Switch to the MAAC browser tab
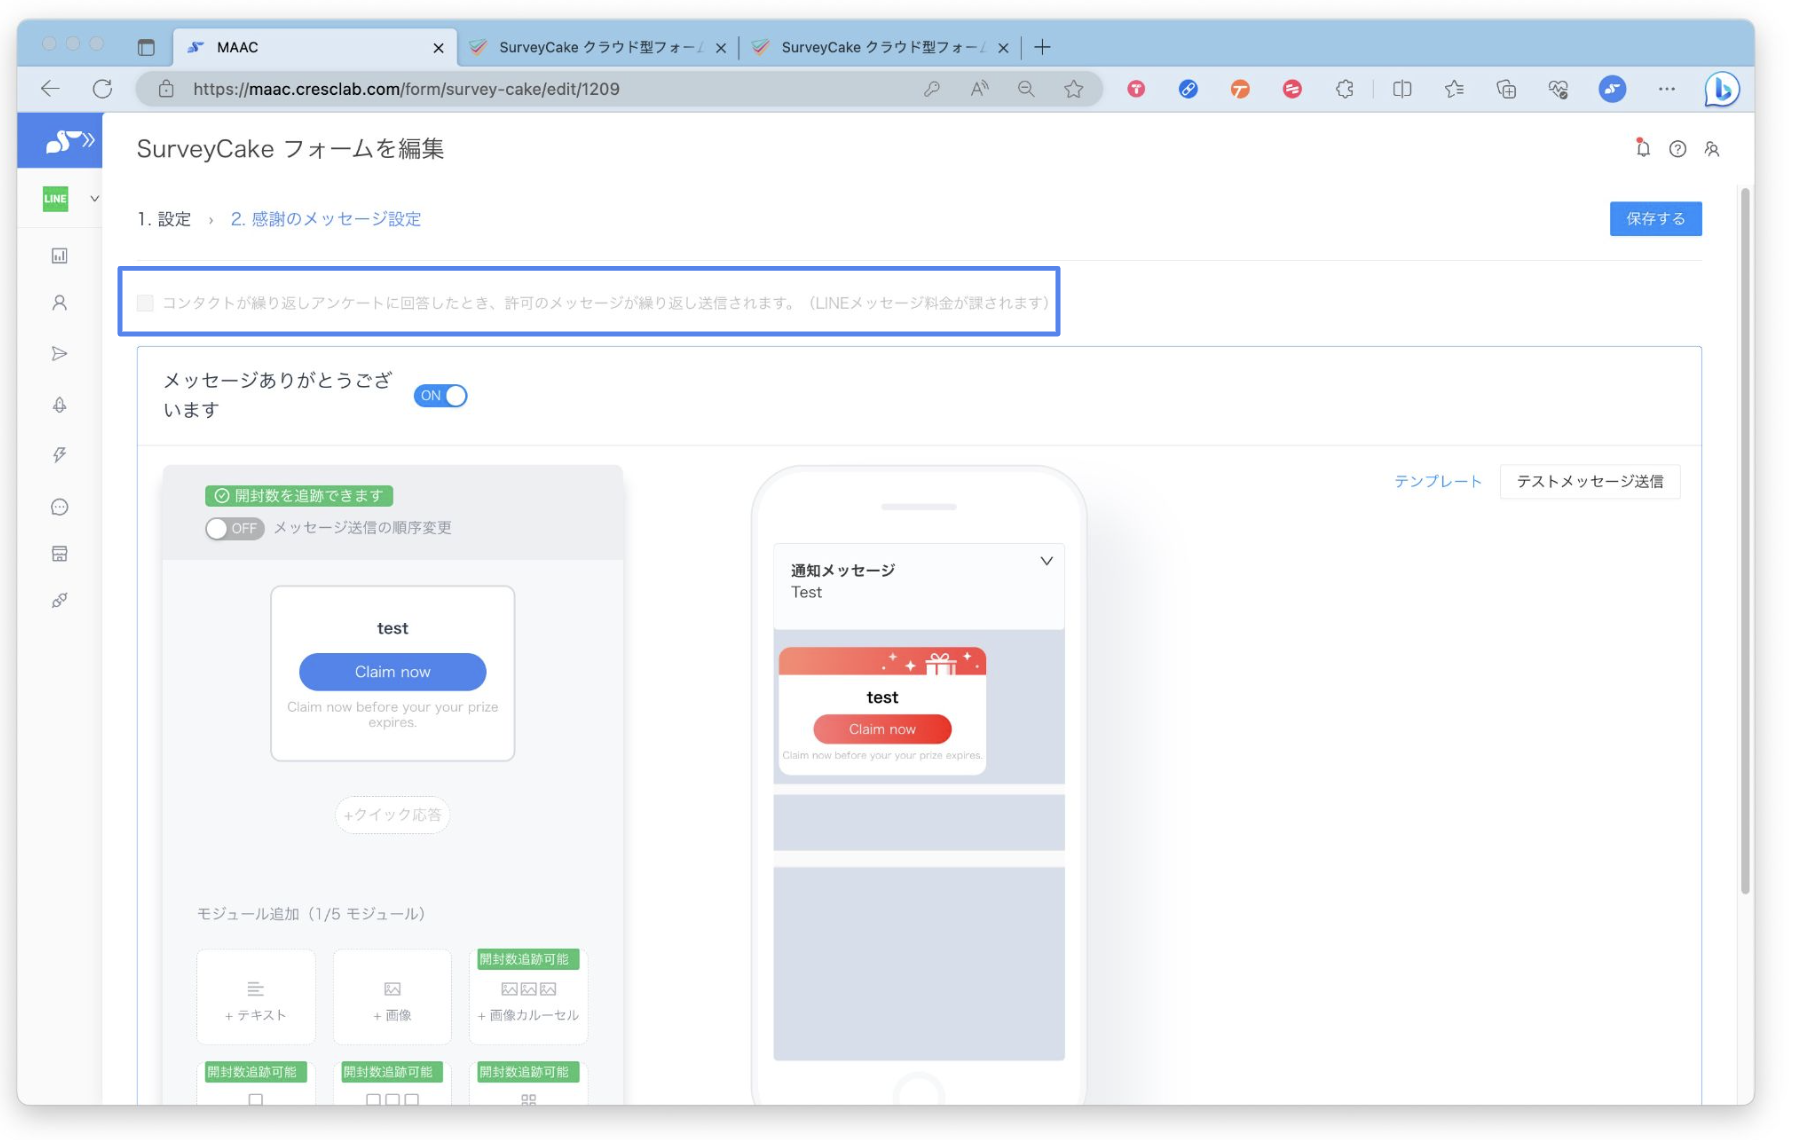The width and height of the screenshot is (1808, 1140). click(x=315, y=47)
